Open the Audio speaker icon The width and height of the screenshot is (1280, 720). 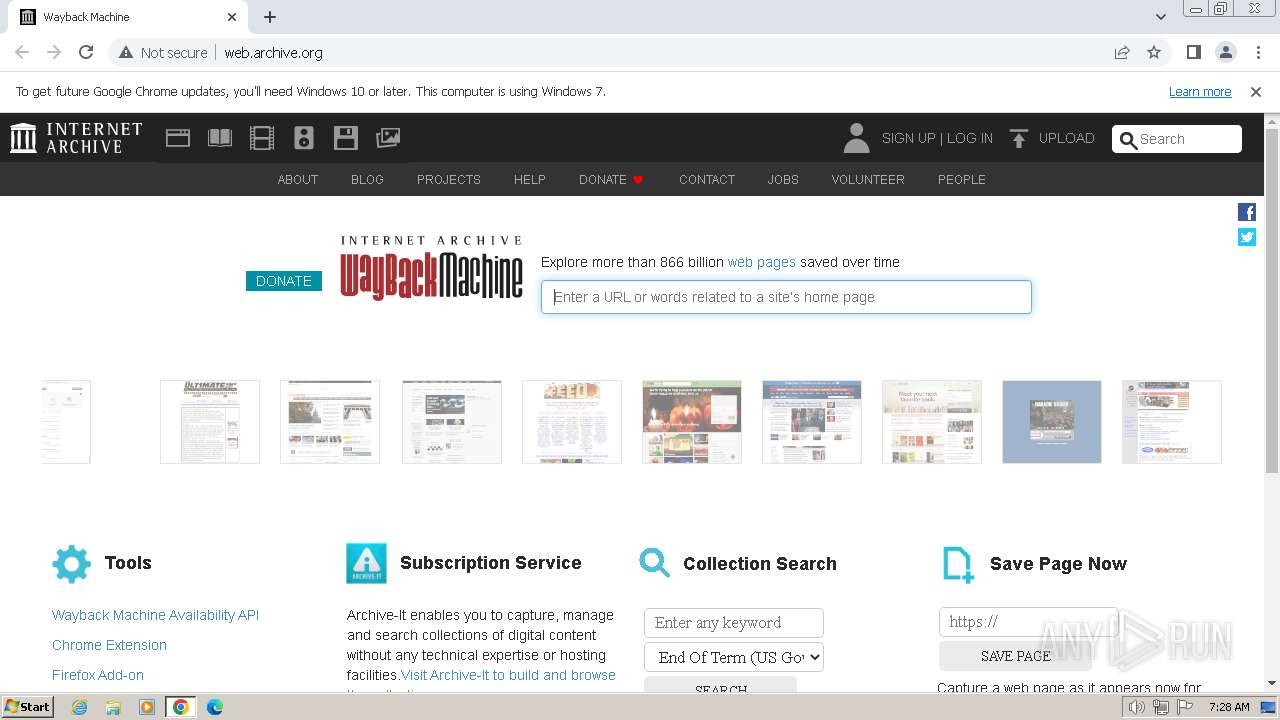tap(304, 138)
